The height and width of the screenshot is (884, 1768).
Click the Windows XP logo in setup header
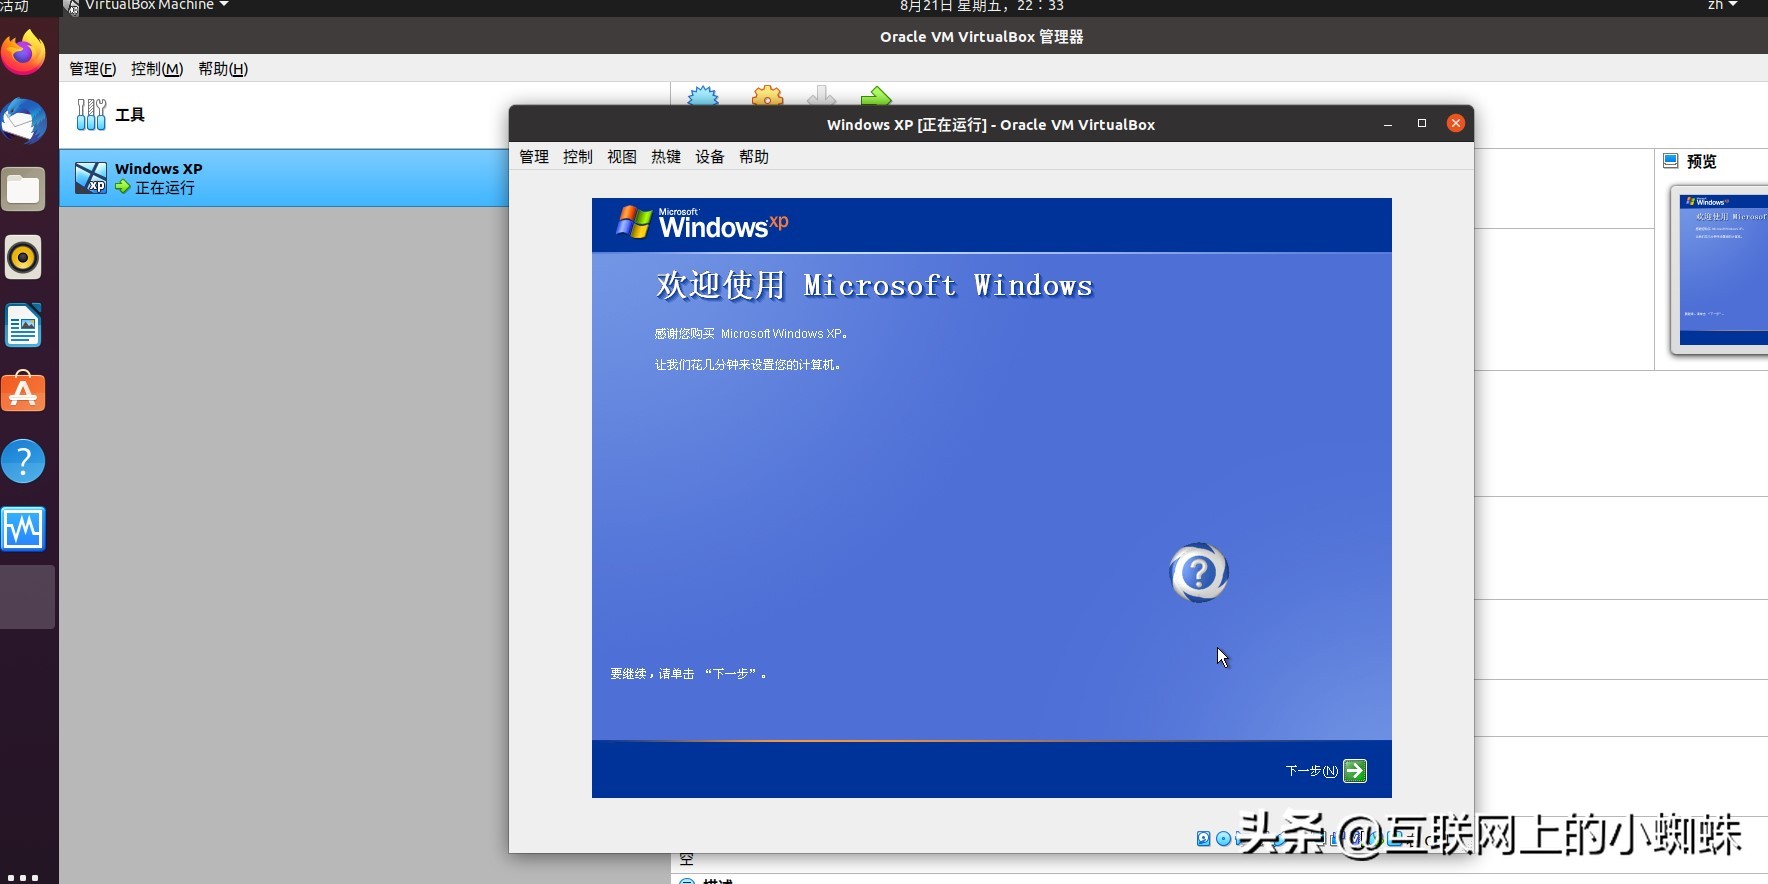(703, 222)
